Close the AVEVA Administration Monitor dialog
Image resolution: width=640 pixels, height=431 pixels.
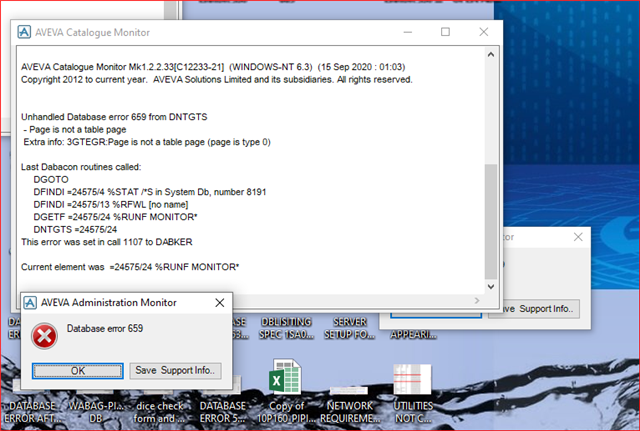[x=220, y=302]
